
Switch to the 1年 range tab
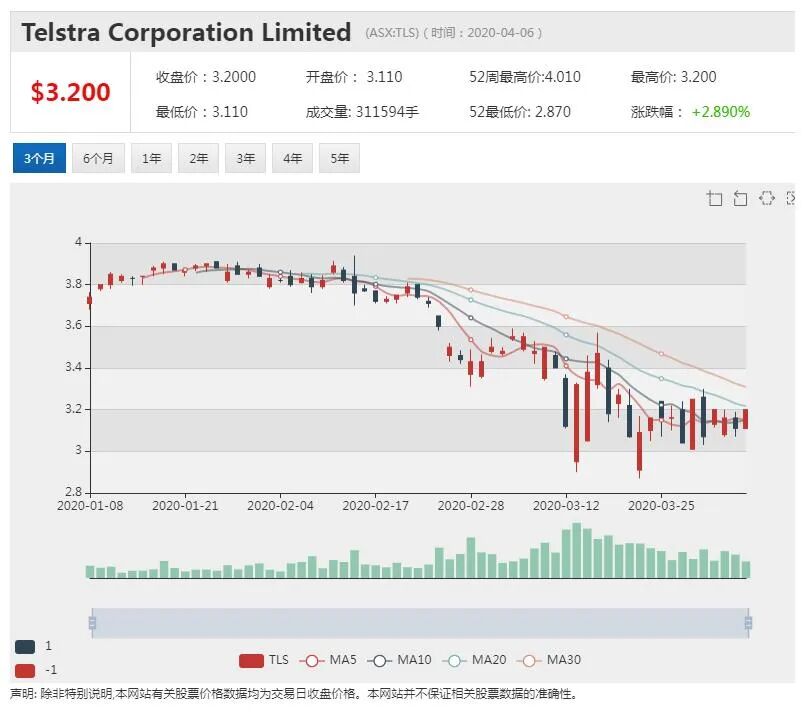point(152,158)
